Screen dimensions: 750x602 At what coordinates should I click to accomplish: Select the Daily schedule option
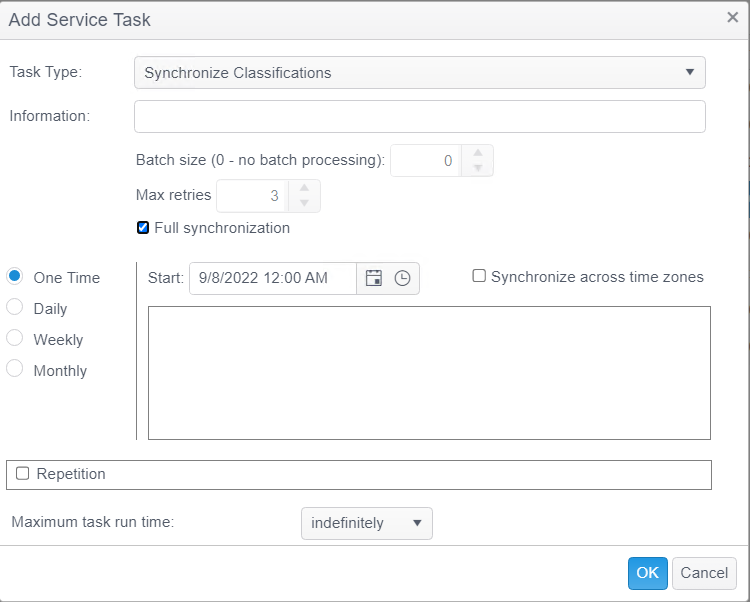[x=15, y=308]
